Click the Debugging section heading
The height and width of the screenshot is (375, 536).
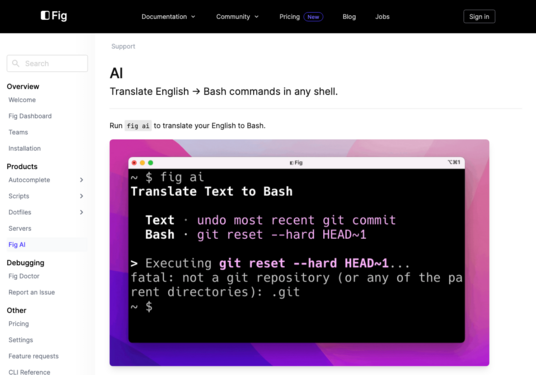[x=26, y=263]
